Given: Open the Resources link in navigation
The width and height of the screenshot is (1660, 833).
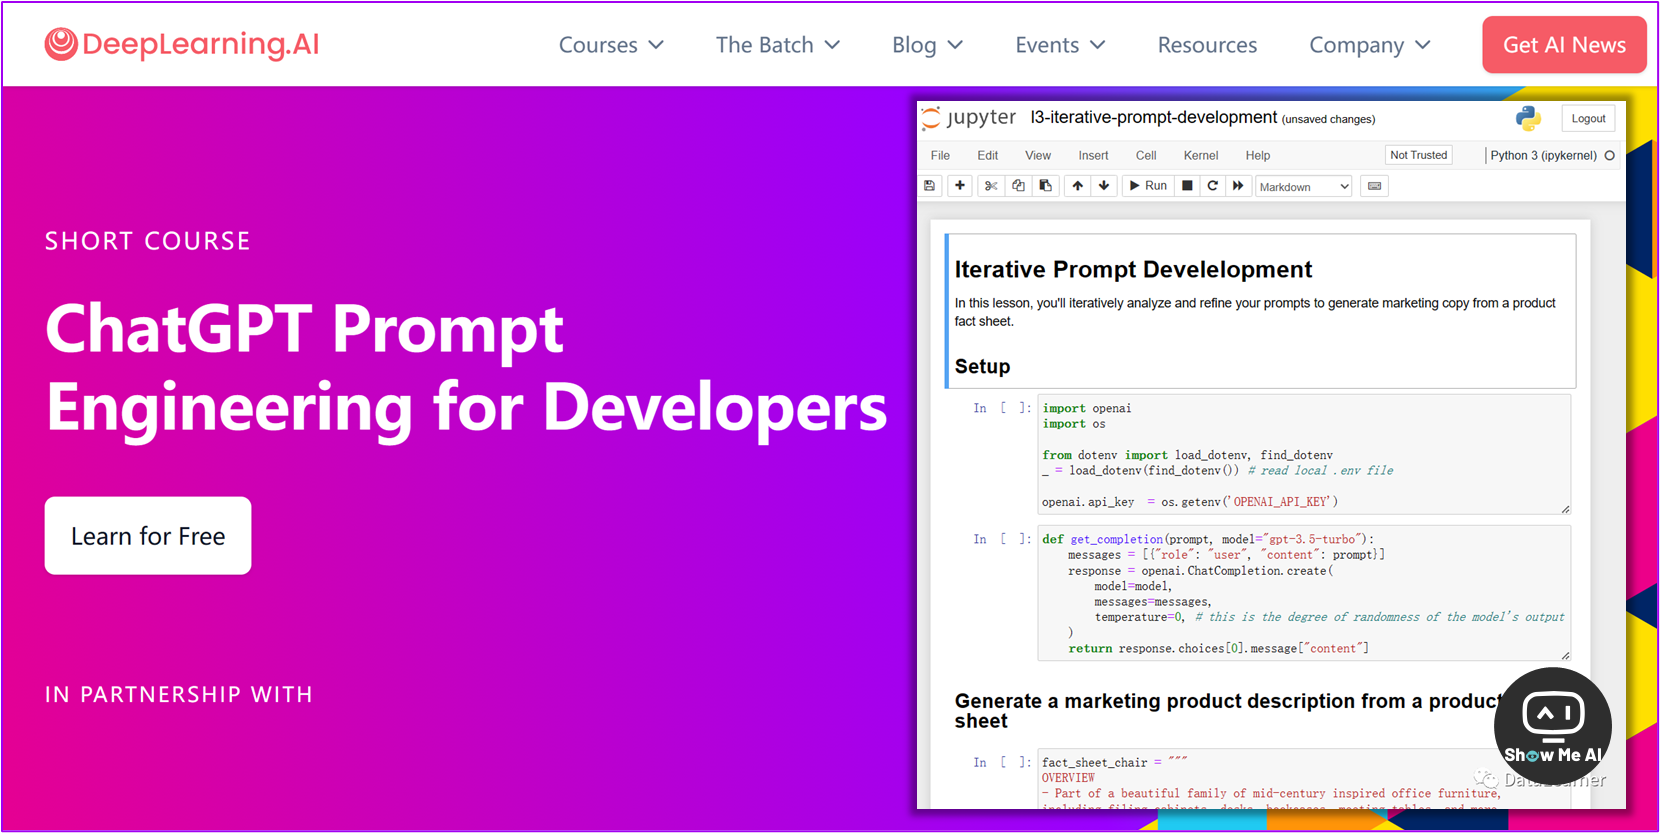Looking at the screenshot, I should click(1207, 45).
